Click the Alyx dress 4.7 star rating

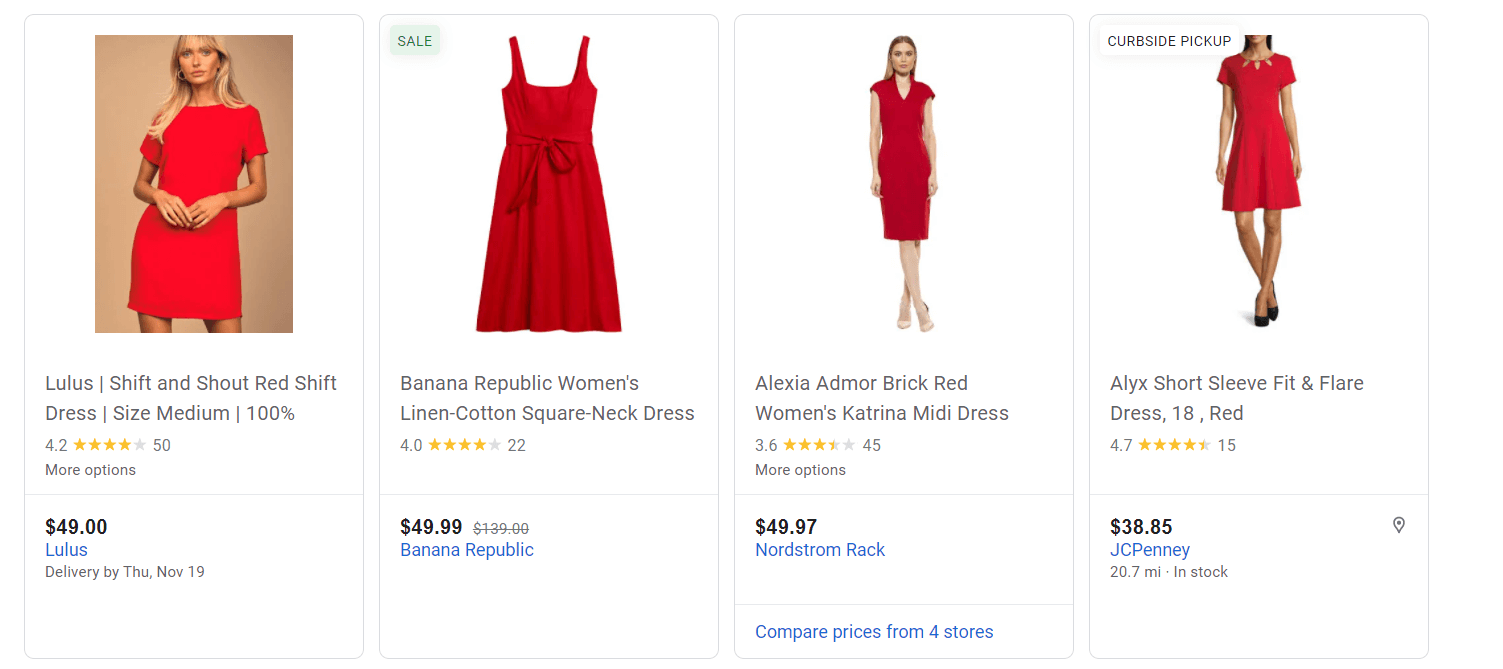1174,445
